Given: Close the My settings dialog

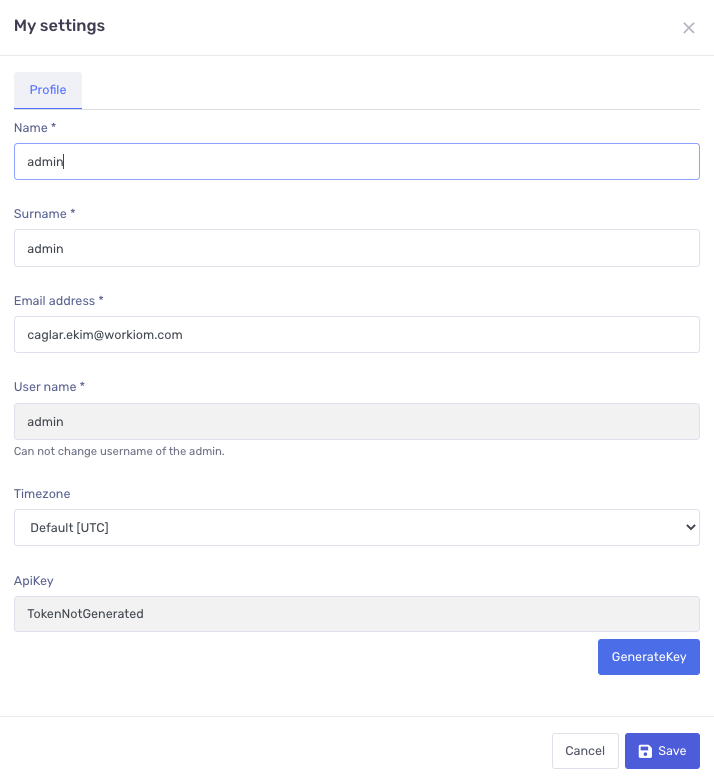Looking at the screenshot, I should (688, 28).
